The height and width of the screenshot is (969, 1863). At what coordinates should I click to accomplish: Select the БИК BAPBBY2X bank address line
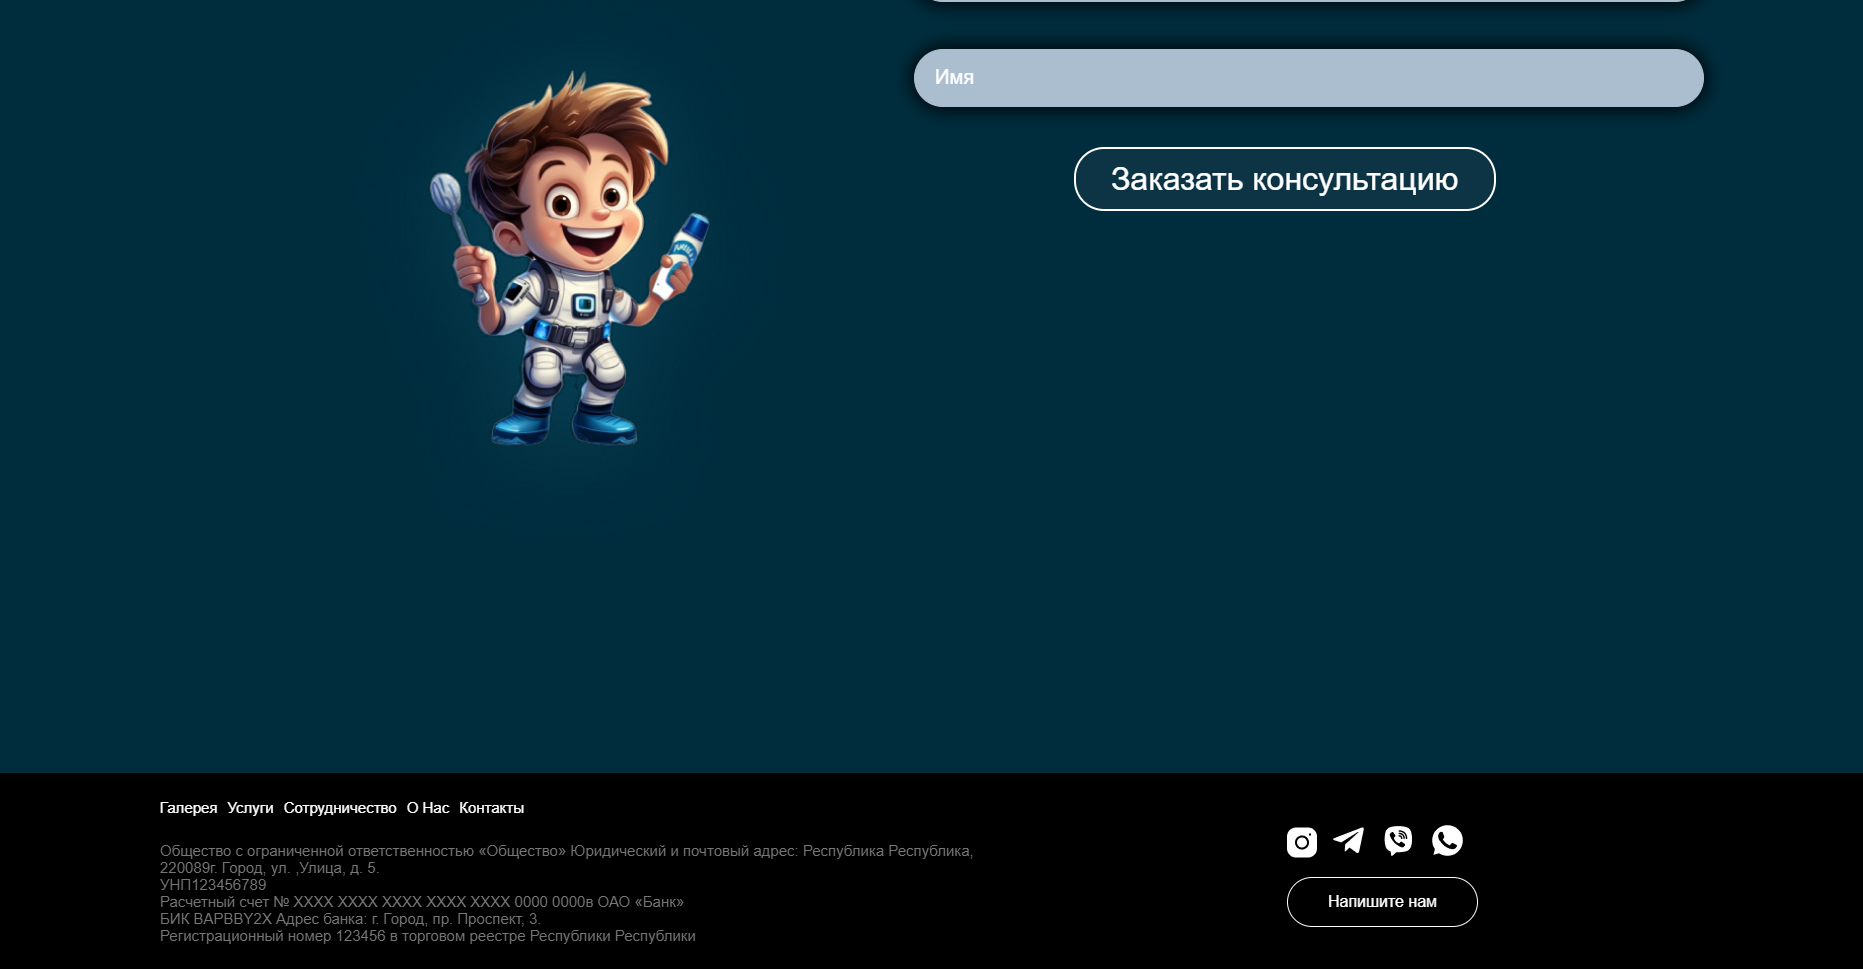click(x=350, y=919)
